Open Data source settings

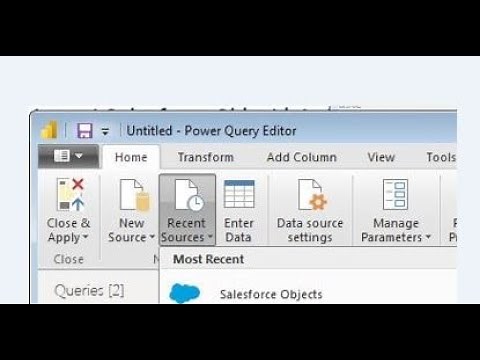(x=310, y=210)
